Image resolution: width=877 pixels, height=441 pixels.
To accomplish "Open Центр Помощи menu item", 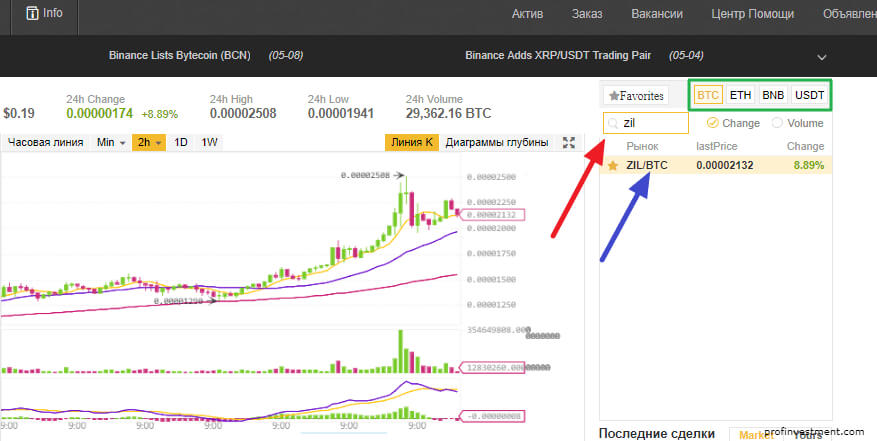I will tap(752, 14).
